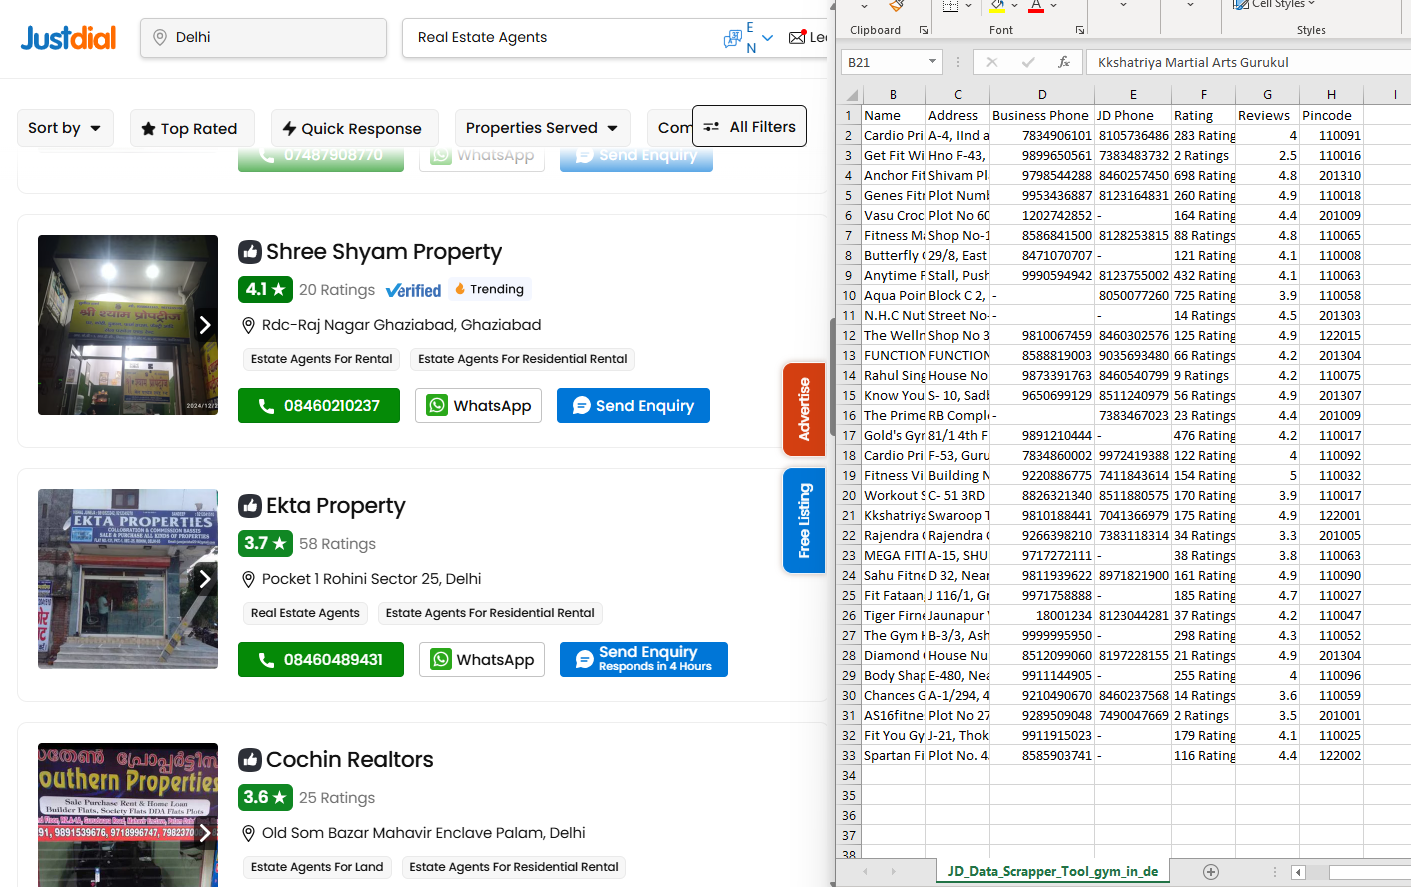The width and height of the screenshot is (1411, 887).
Task: Call Shree Shyam Property number 08460210237
Action: pyautogui.click(x=319, y=406)
